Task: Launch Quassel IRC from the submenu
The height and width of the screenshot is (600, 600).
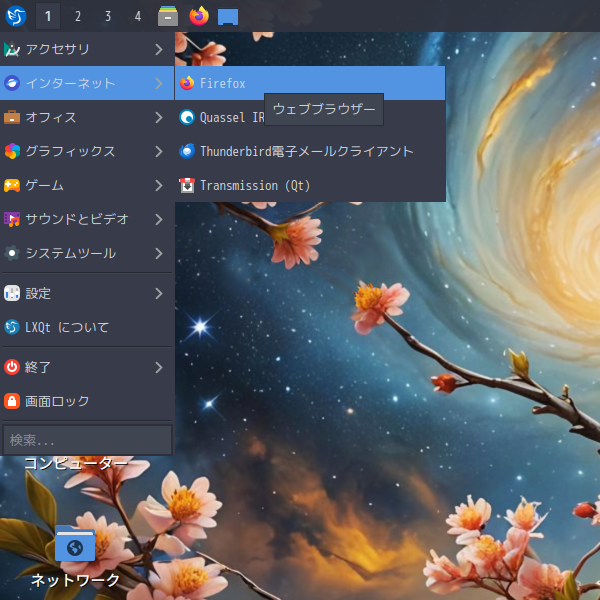Action: (x=310, y=117)
